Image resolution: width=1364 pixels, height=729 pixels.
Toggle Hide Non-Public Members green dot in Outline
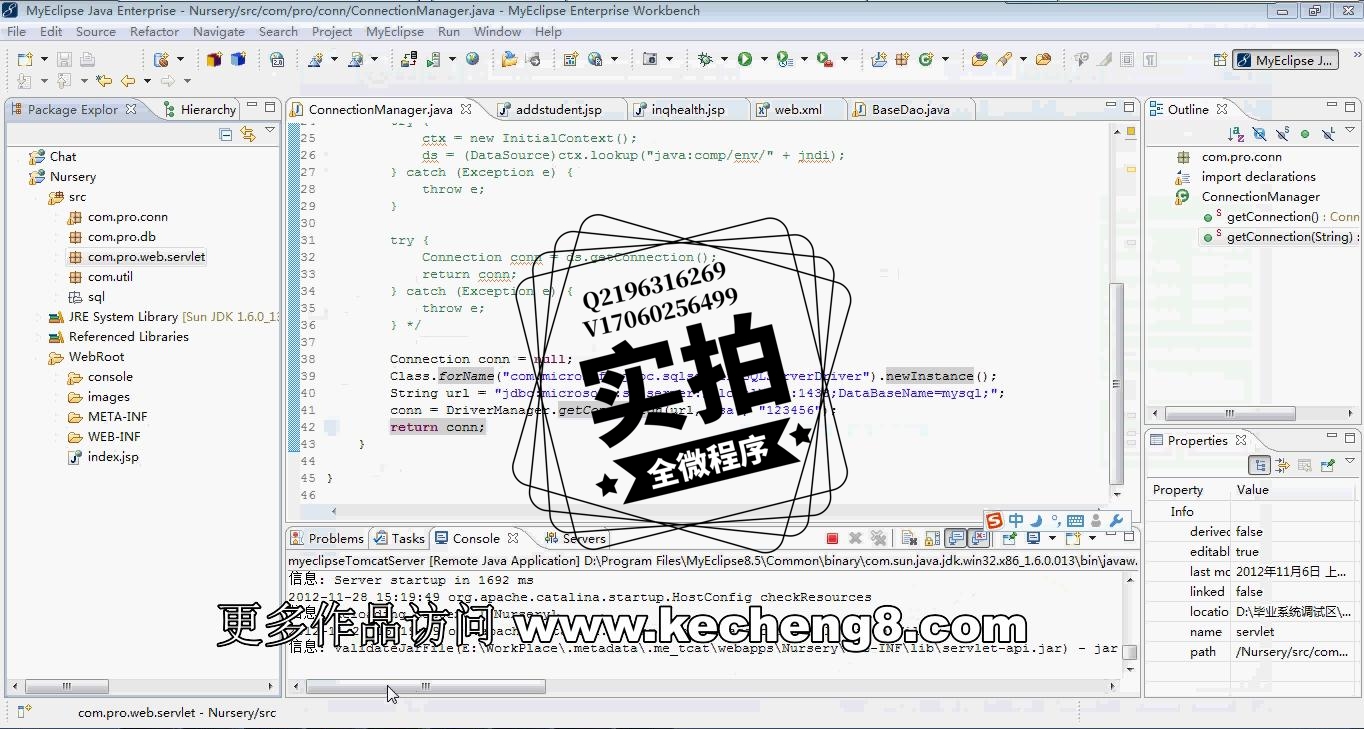1305,134
